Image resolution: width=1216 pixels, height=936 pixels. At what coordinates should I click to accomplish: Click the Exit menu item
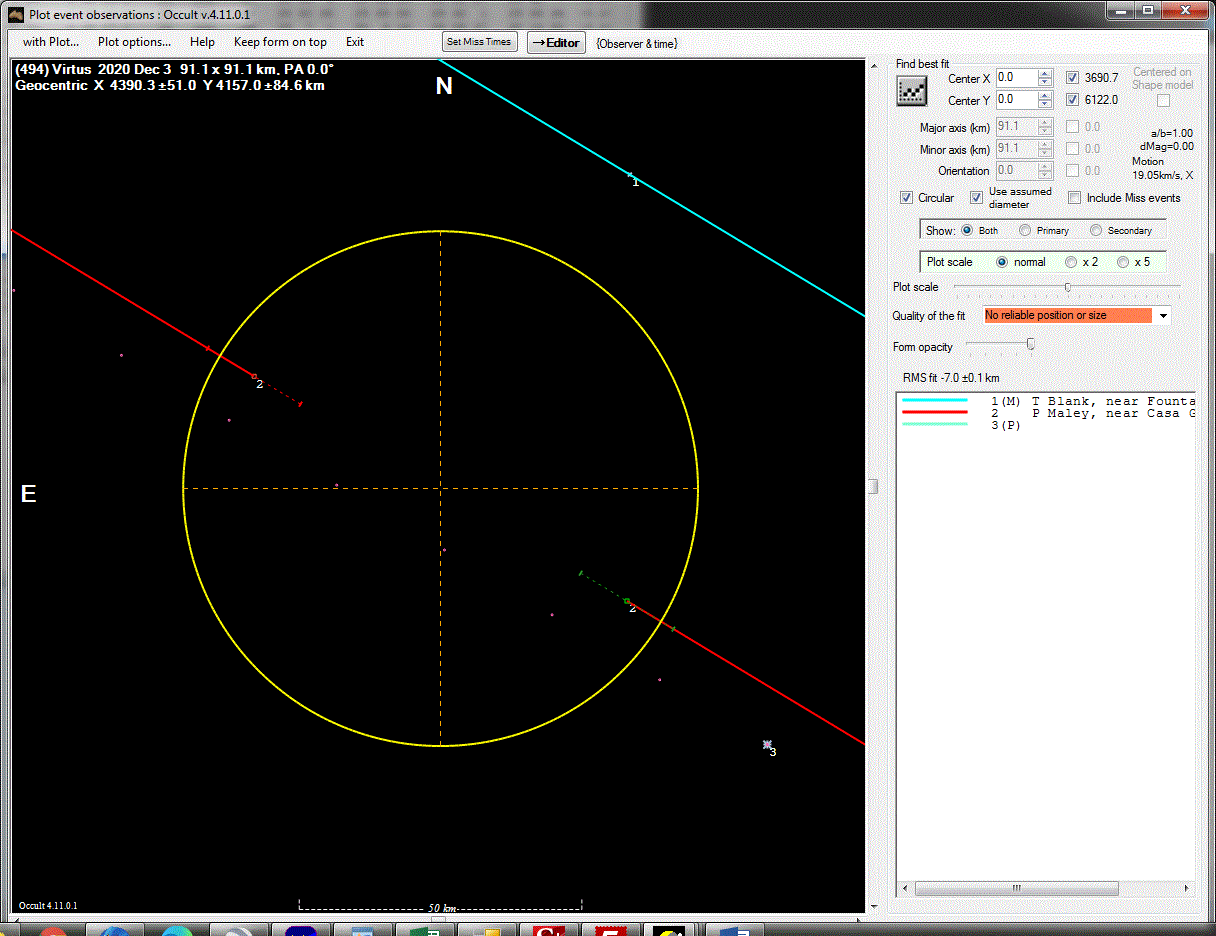[355, 42]
